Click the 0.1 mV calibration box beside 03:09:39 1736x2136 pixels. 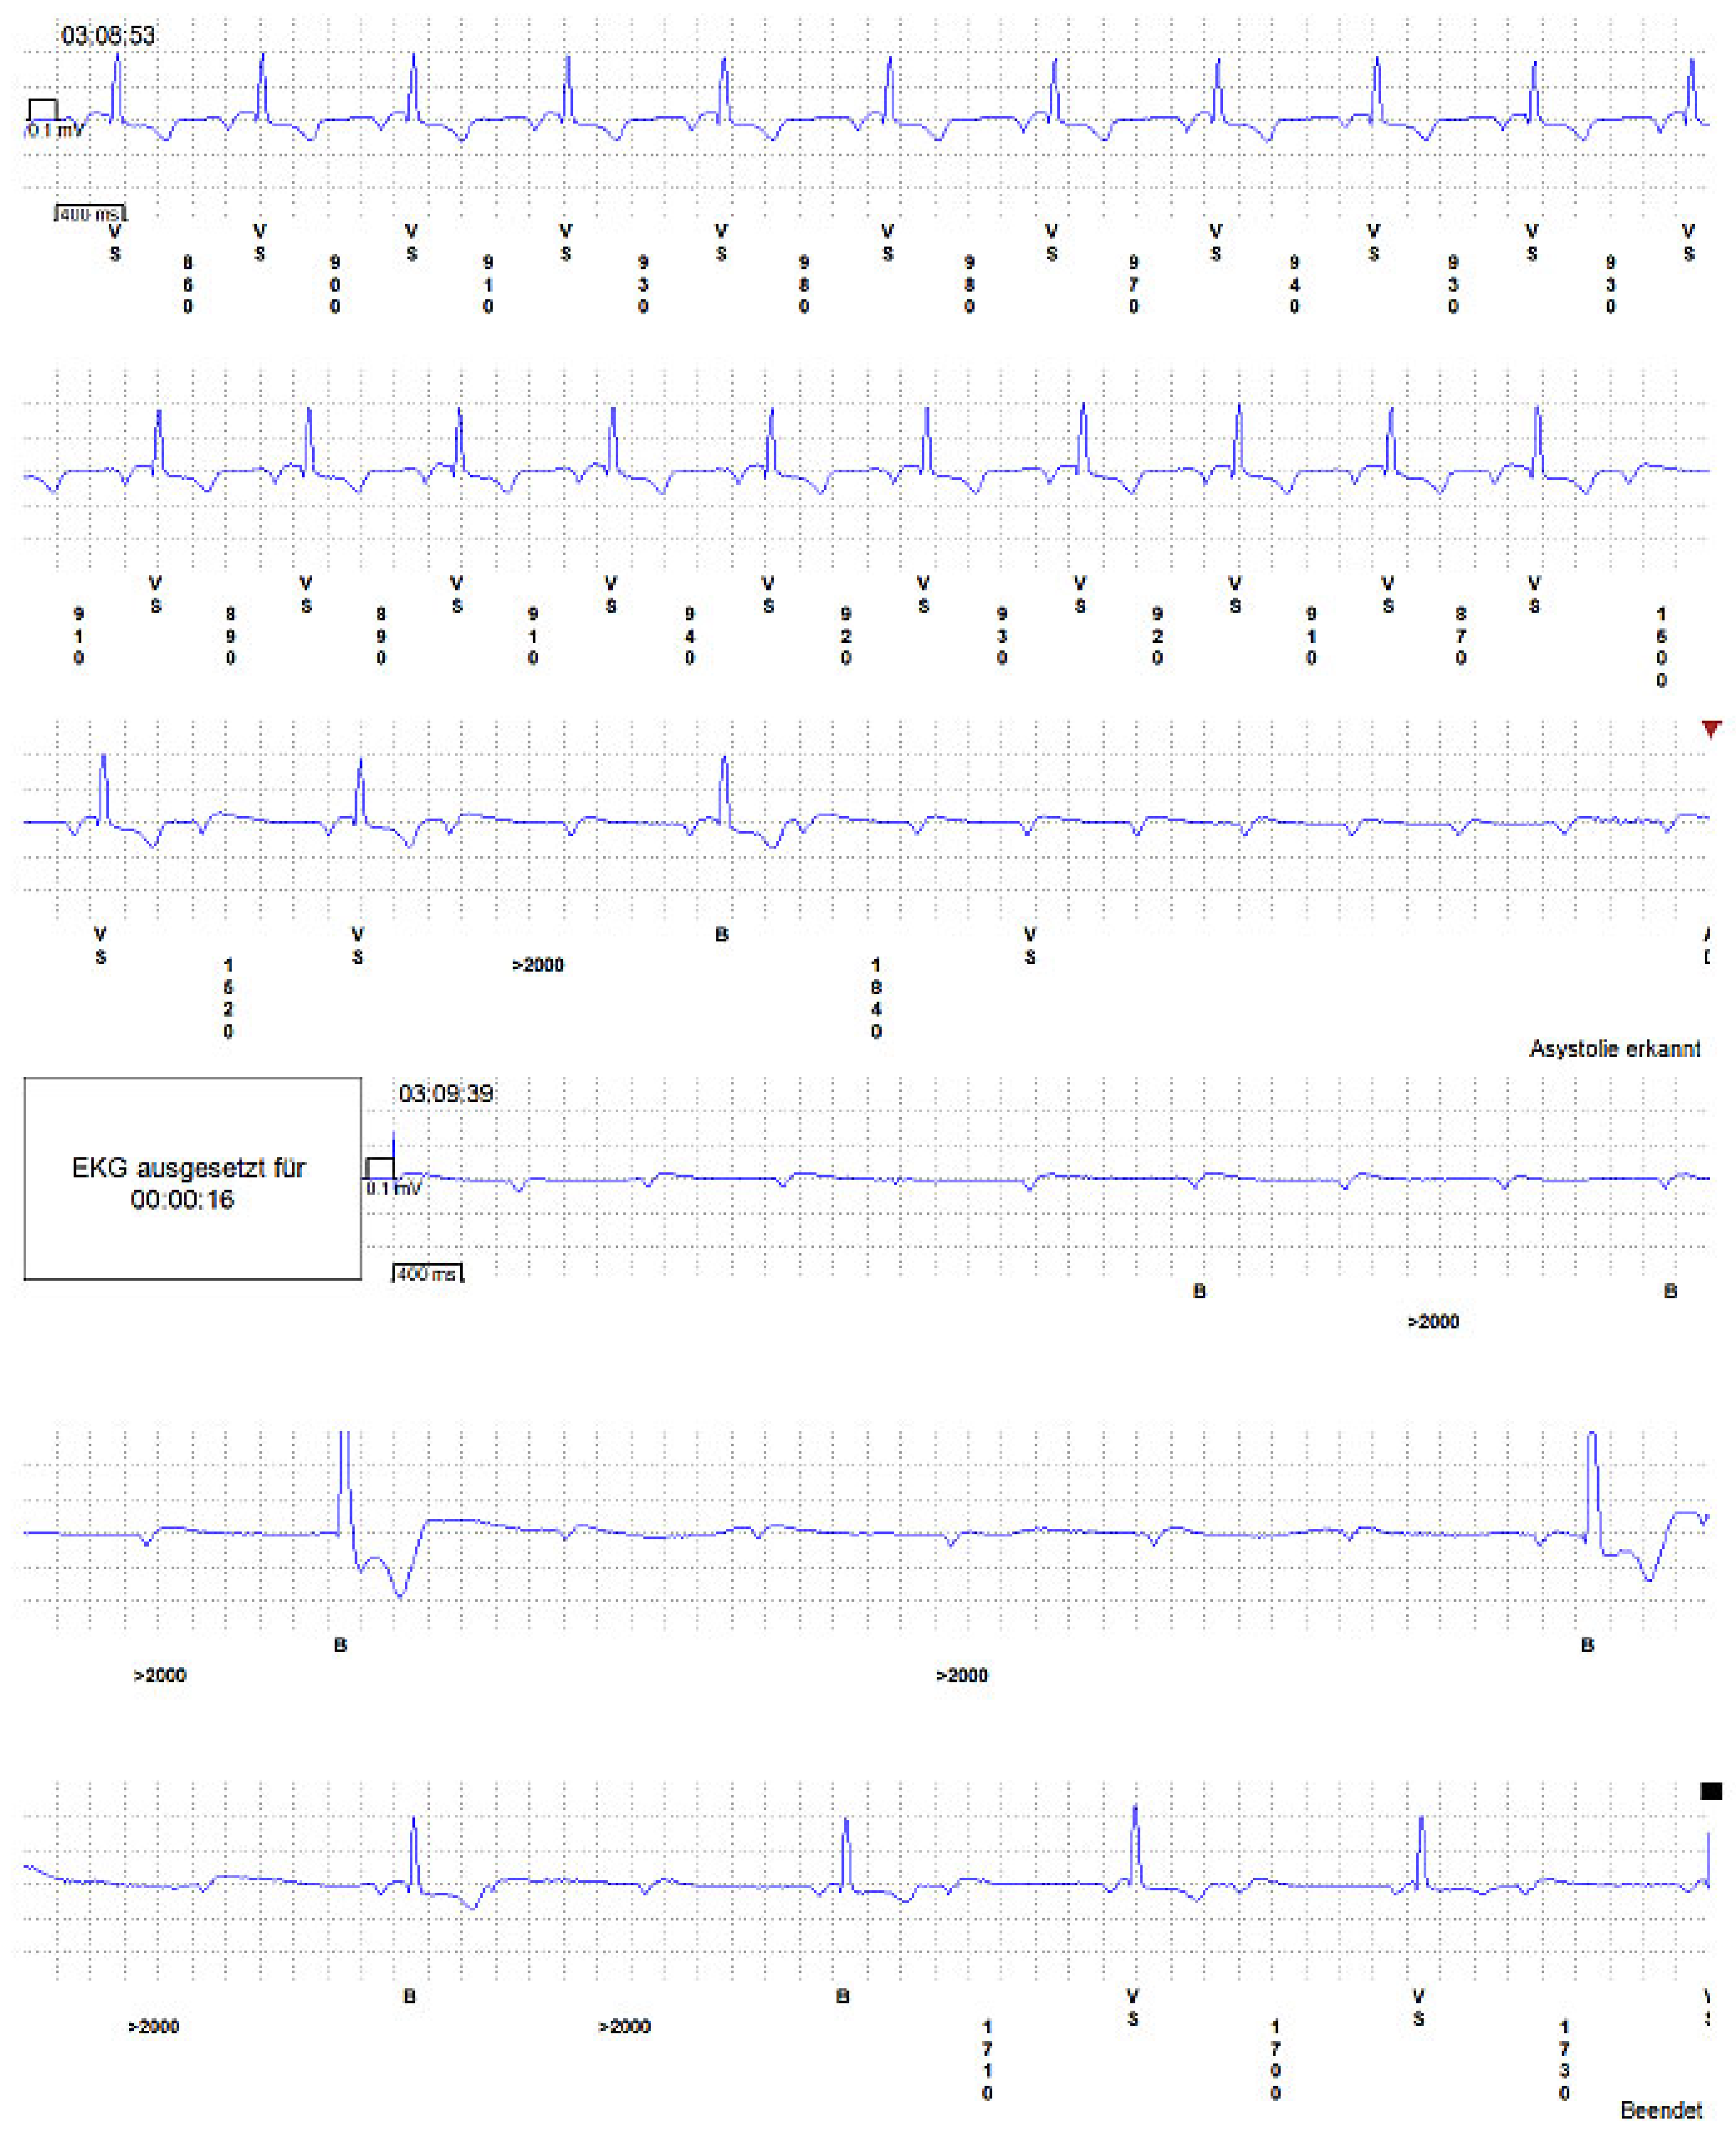point(380,1168)
